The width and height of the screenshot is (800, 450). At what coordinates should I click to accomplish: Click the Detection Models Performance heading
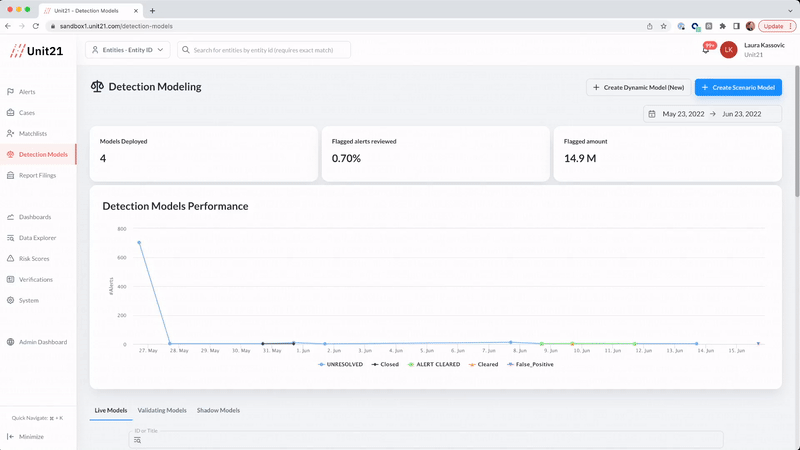(175, 206)
